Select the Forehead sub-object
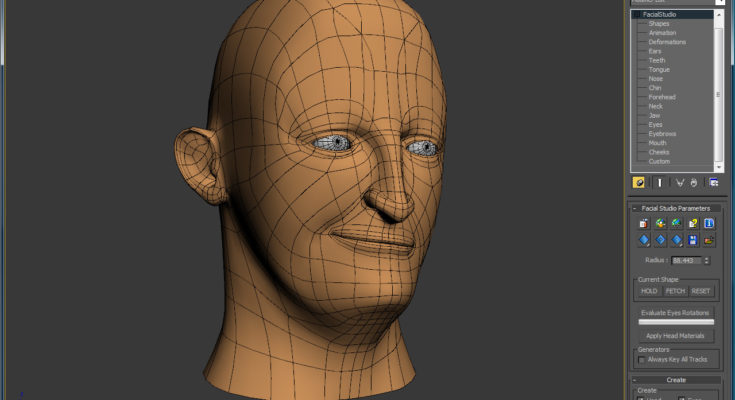Viewport: 735px width, 400px height. [x=662, y=97]
